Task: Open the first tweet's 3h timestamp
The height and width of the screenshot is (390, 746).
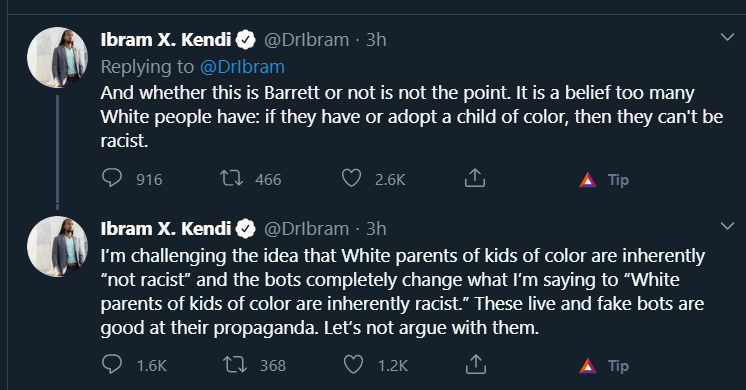Action: [376, 40]
